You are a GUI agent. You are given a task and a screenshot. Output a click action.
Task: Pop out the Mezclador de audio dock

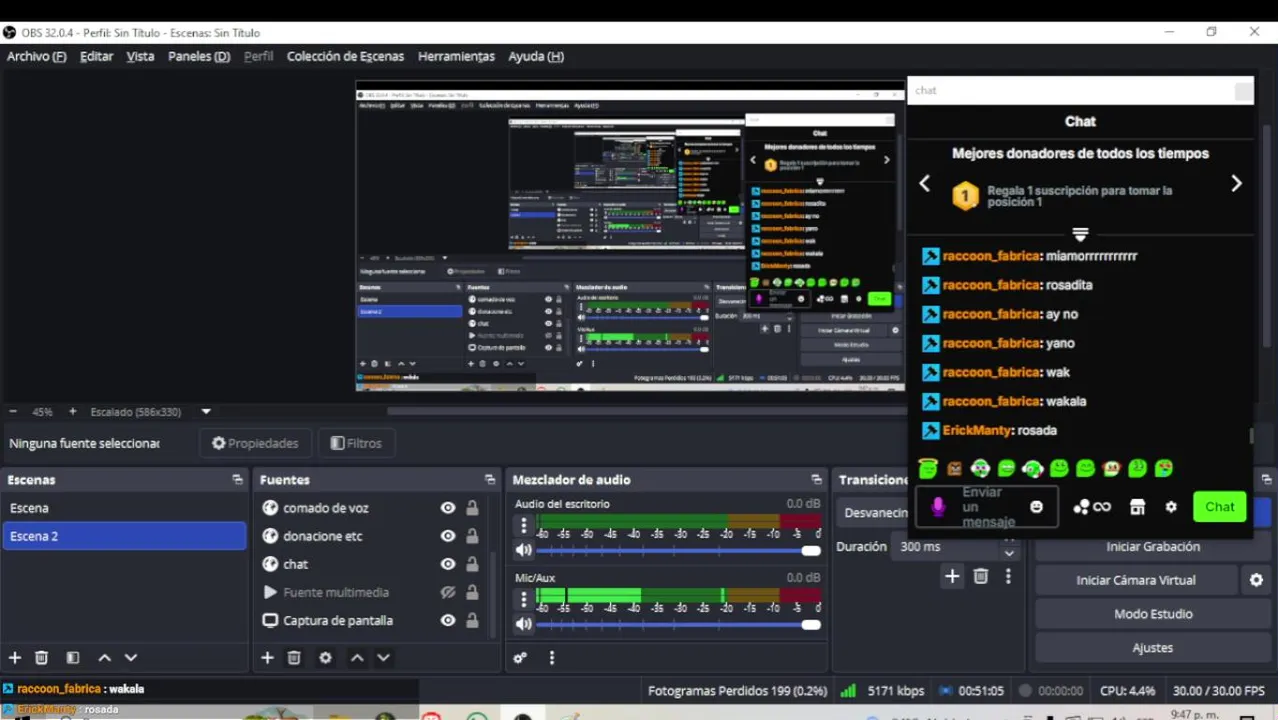(x=816, y=479)
